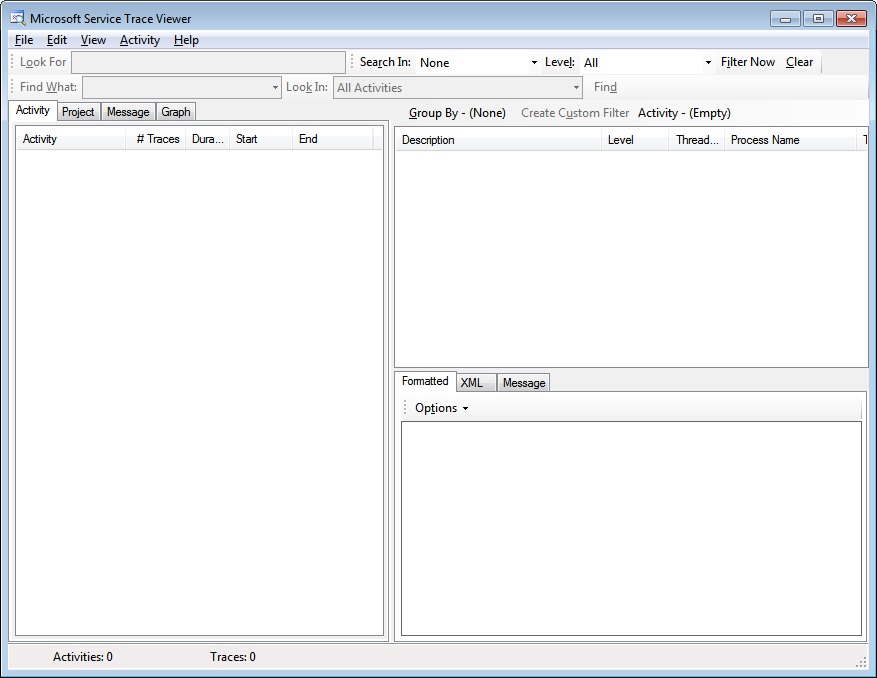Click the Traces: 0 status text
This screenshot has height=678, width=877.
pyautogui.click(x=233, y=657)
